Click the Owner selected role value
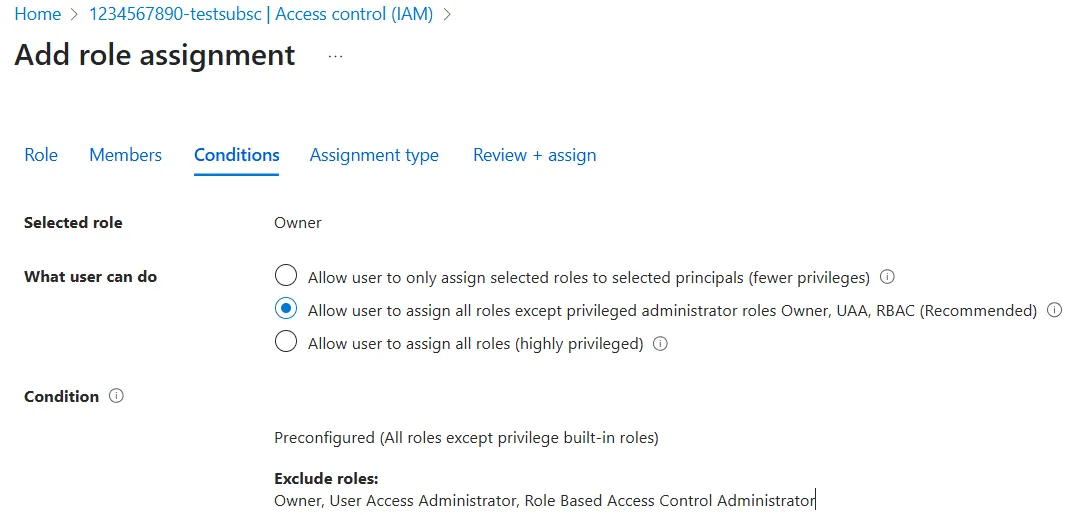 point(297,222)
